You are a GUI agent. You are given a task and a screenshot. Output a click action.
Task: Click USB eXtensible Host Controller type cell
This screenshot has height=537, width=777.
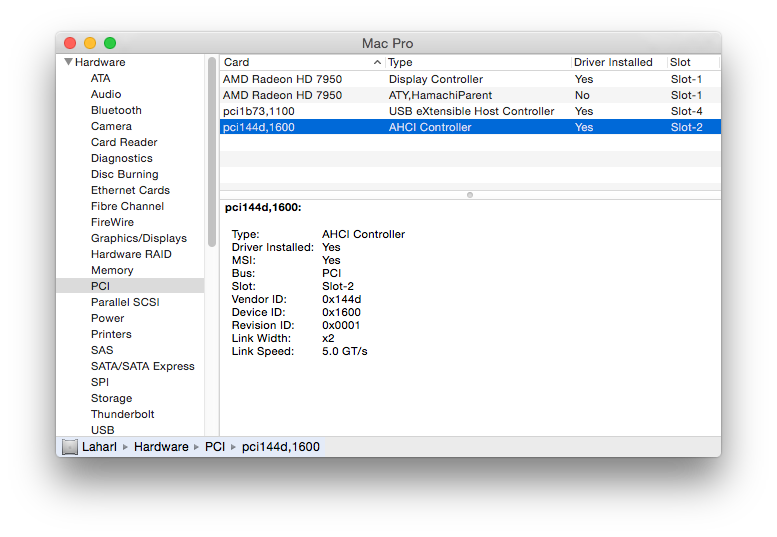pos(471,111)
